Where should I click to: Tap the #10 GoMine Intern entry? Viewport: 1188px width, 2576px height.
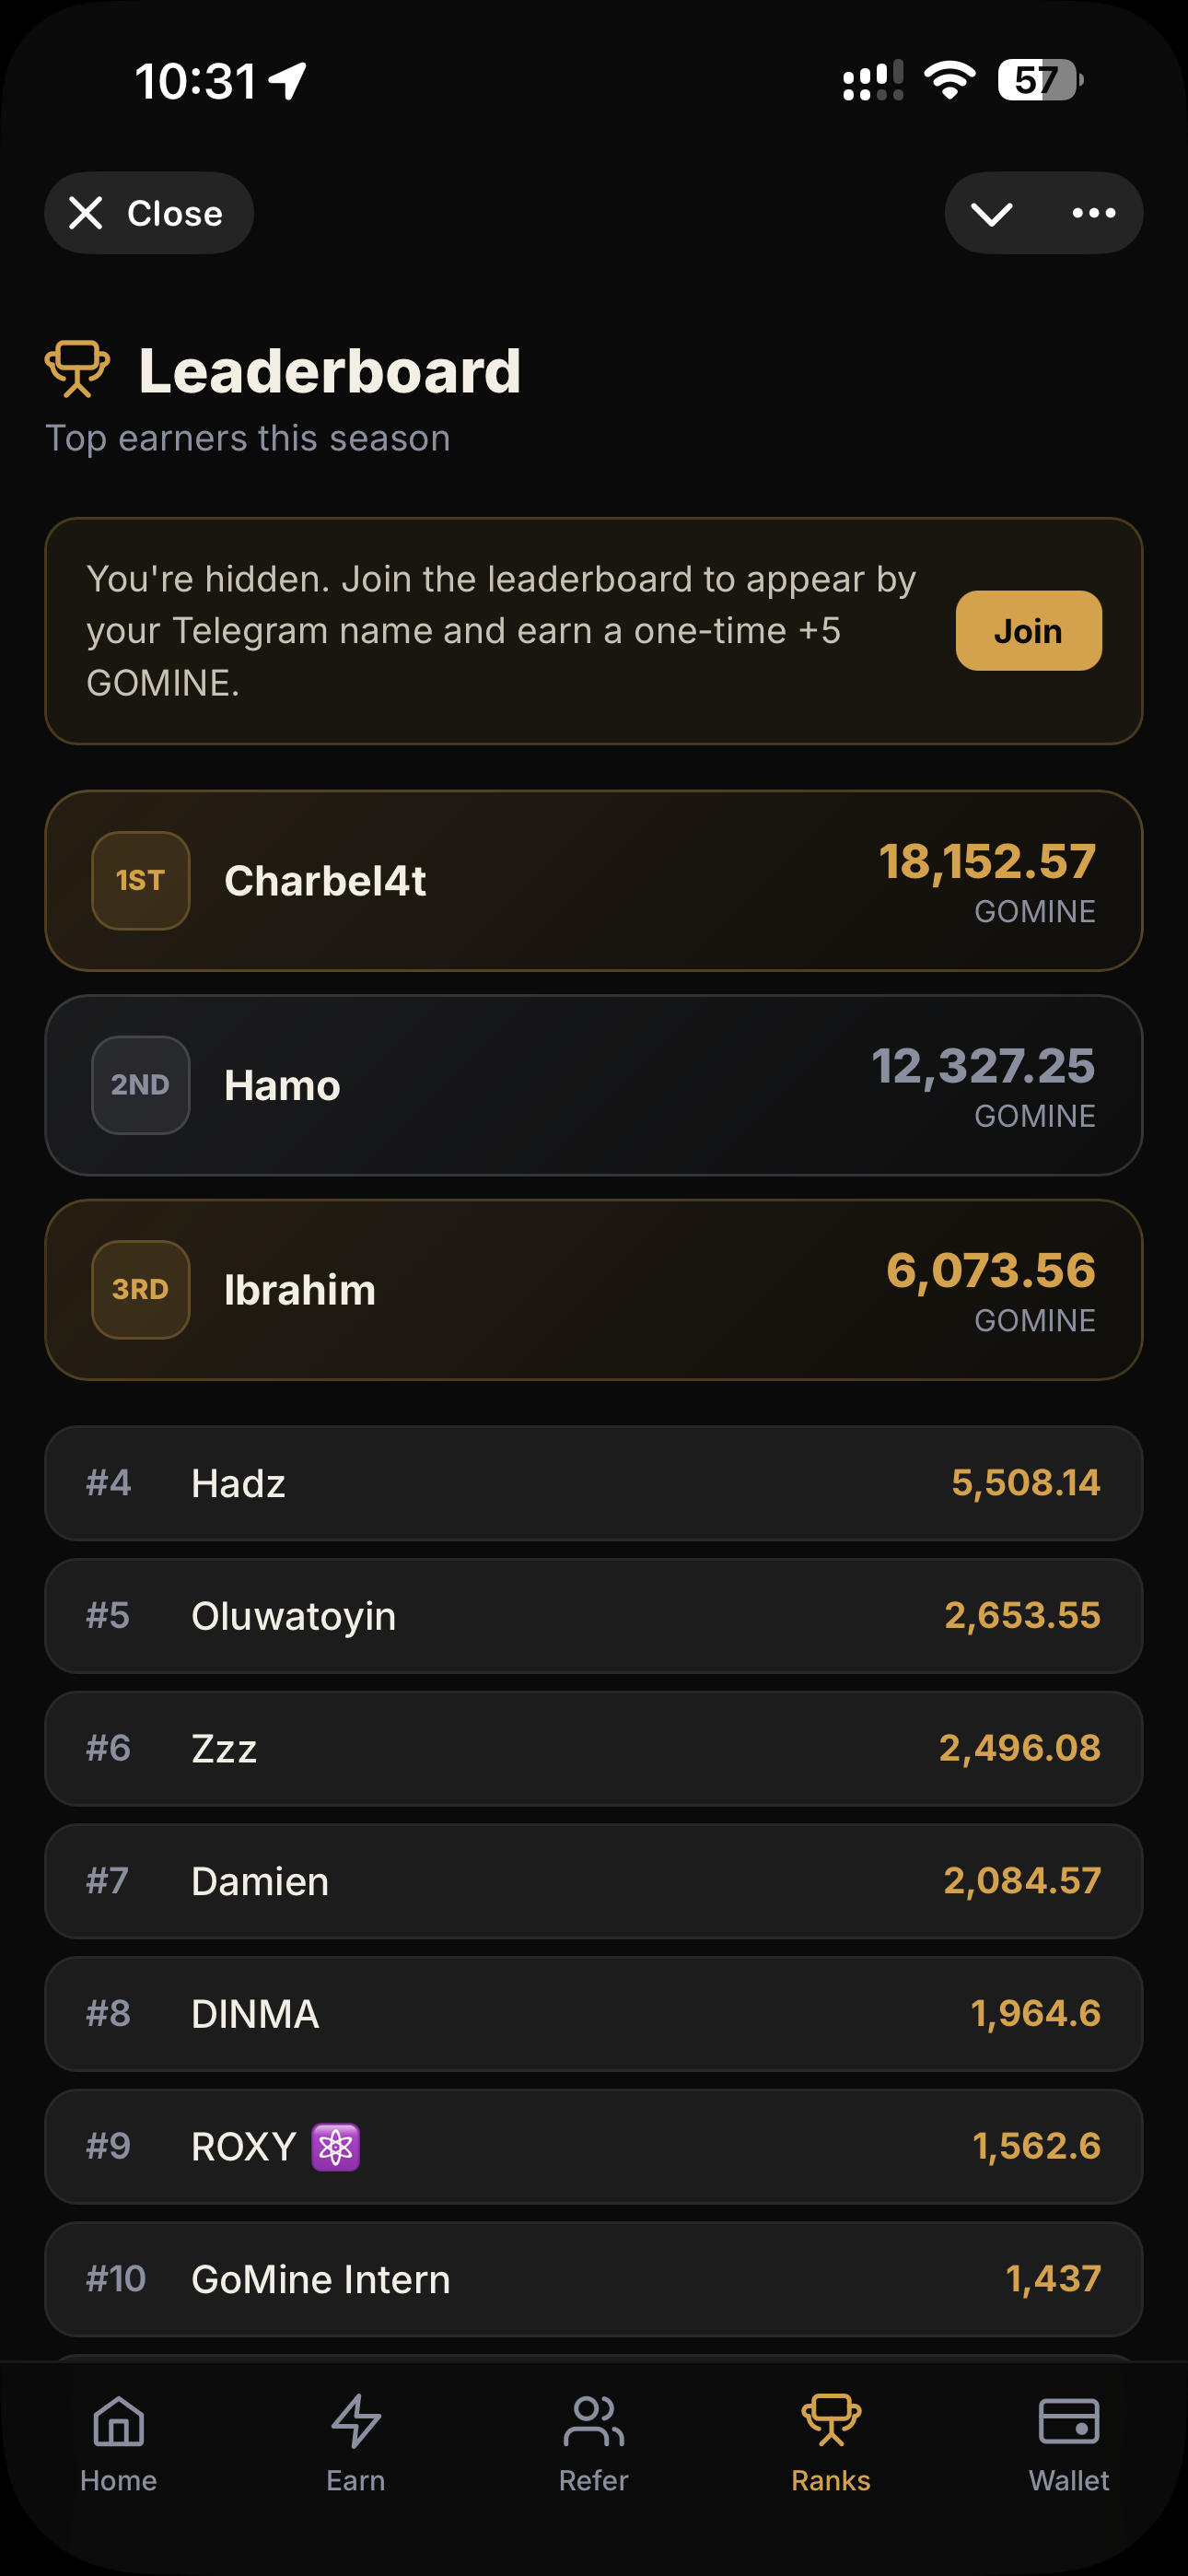tap(594, 2279)
